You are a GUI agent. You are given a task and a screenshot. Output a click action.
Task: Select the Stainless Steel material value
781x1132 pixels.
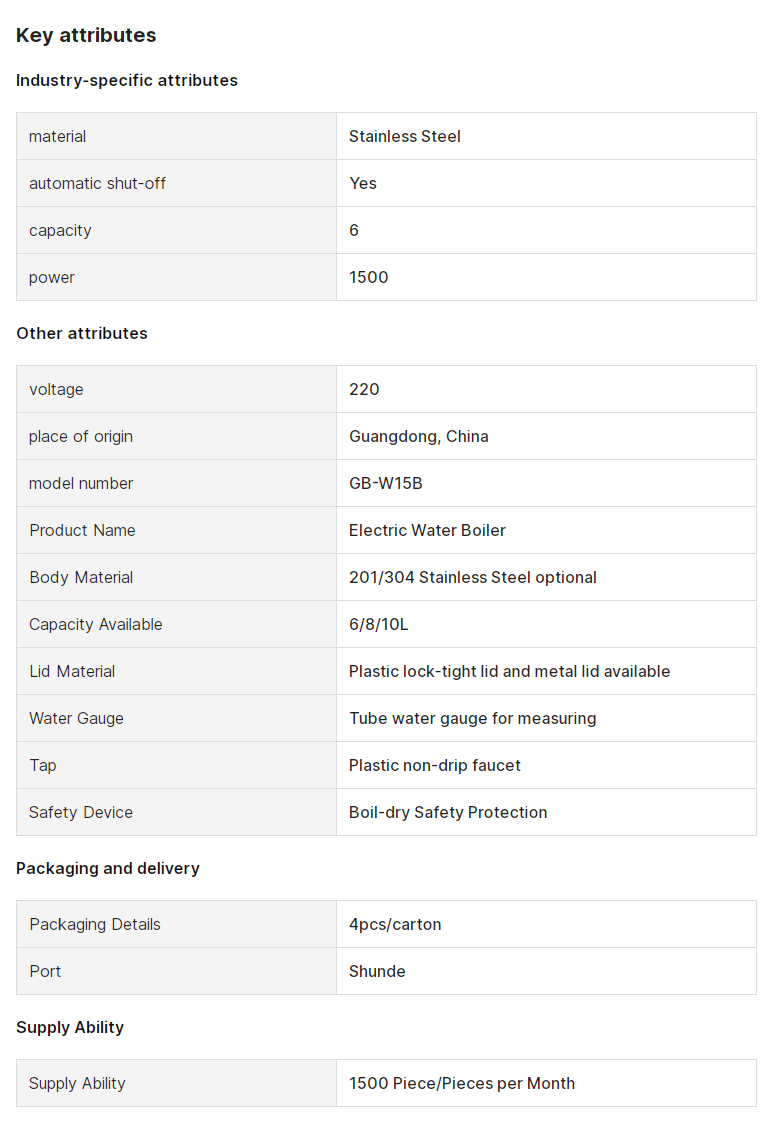404,136
